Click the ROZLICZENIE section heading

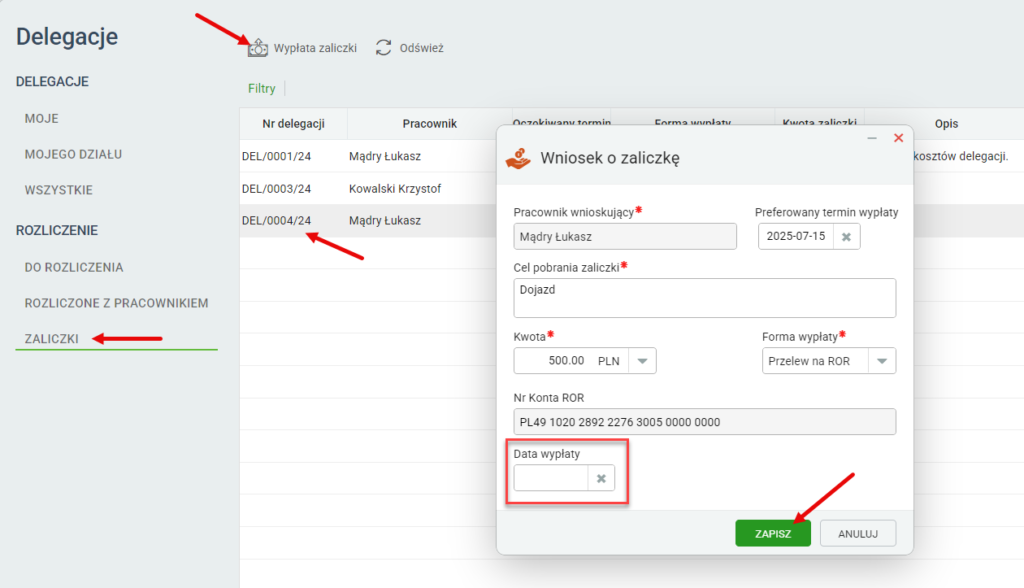(57, 230)
